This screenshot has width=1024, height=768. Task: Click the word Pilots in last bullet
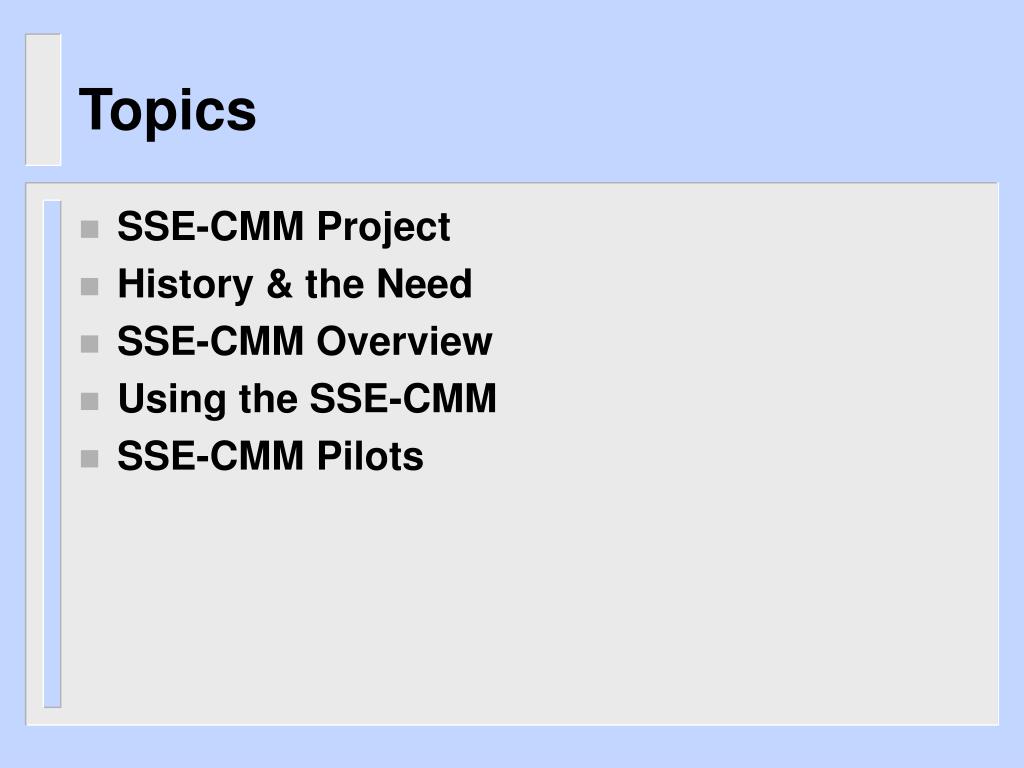coord(370,456)
